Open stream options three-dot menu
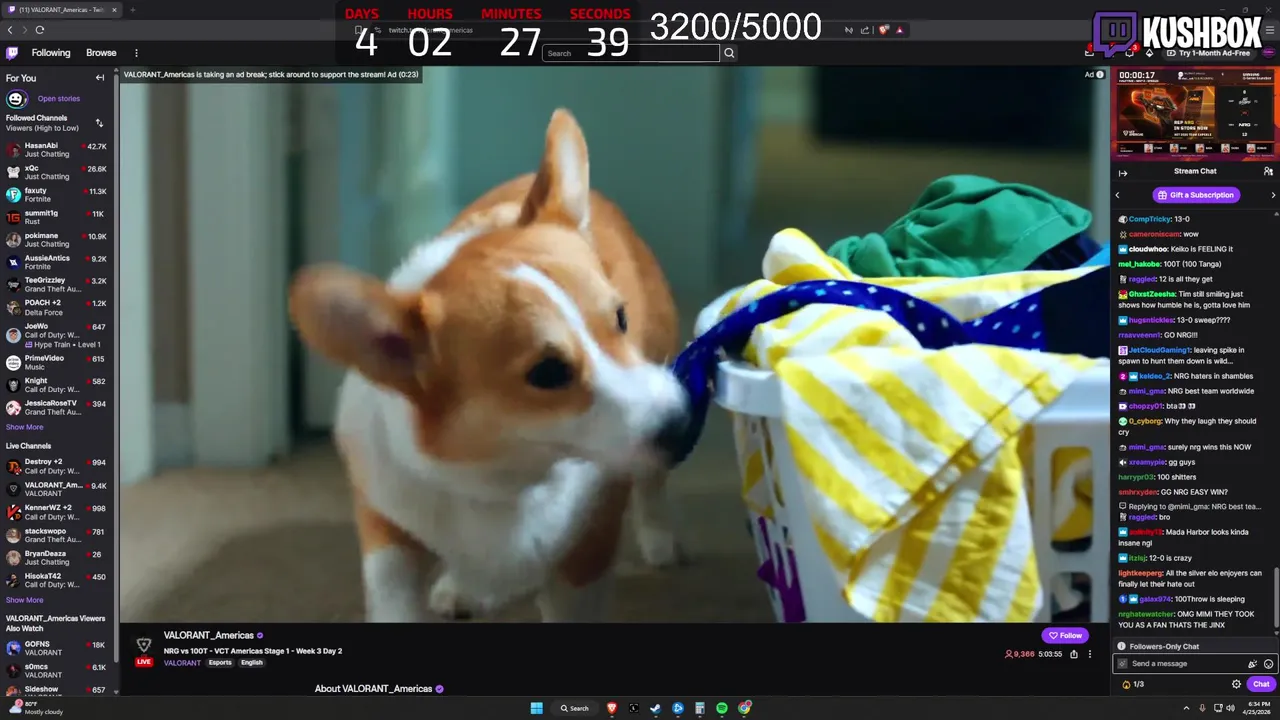 coord(1090,654)
